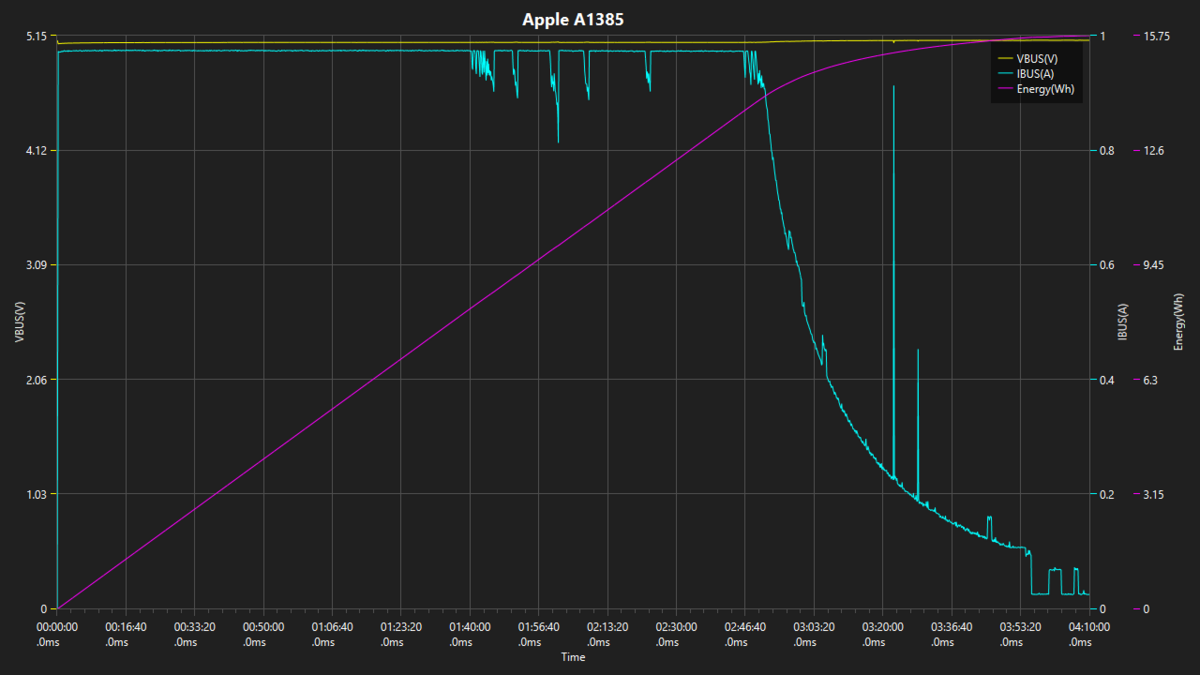This screenshot has height=675, width=1200.
Task: Click the magenta Energy legend line swatch
Action: coord(1005,89)
